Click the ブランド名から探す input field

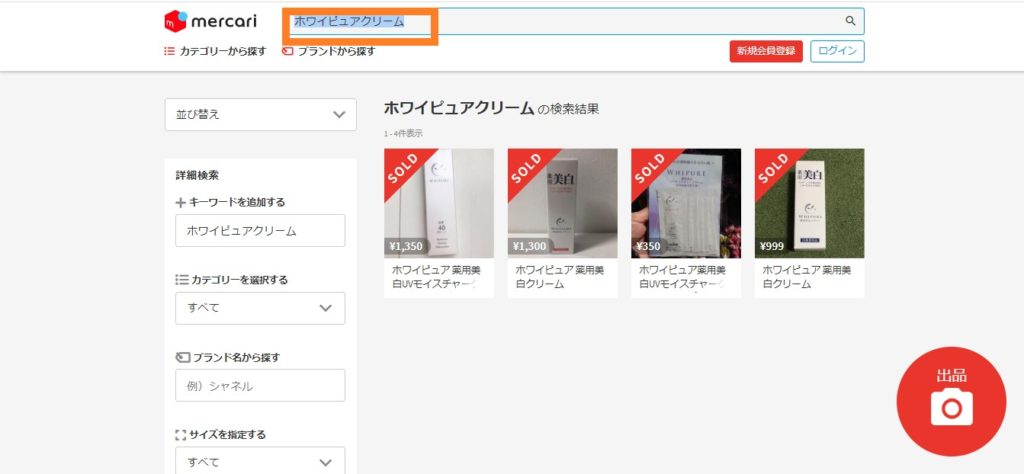(260, 385)
